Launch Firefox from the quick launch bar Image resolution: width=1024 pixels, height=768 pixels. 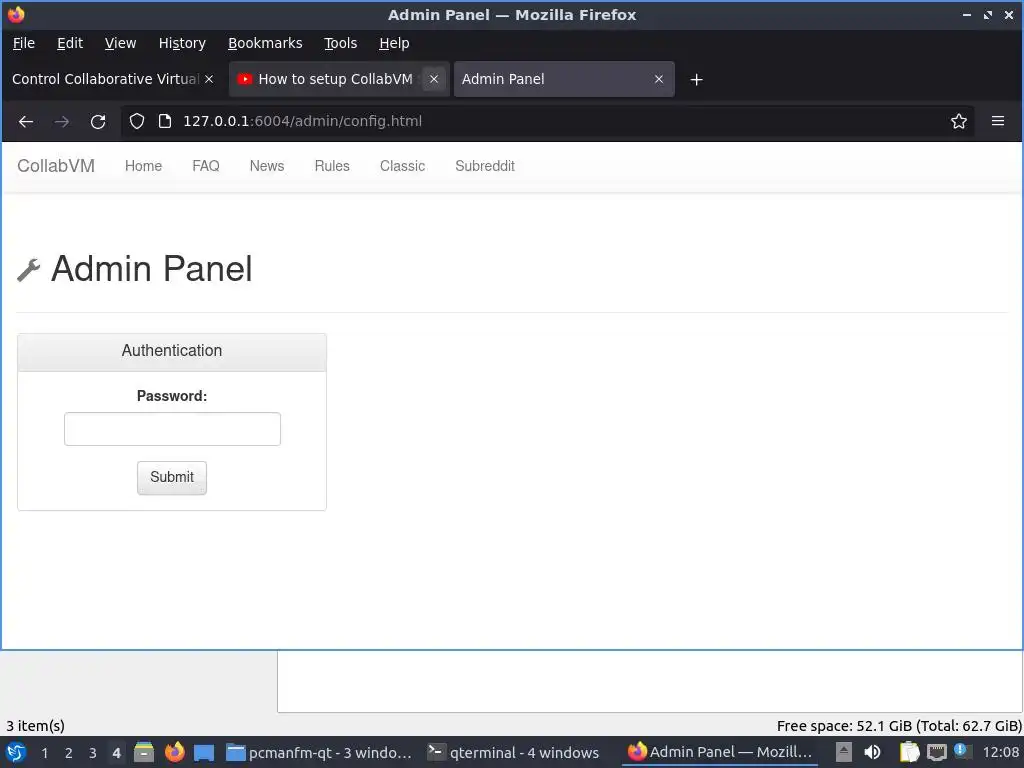[x=174, y=752]
